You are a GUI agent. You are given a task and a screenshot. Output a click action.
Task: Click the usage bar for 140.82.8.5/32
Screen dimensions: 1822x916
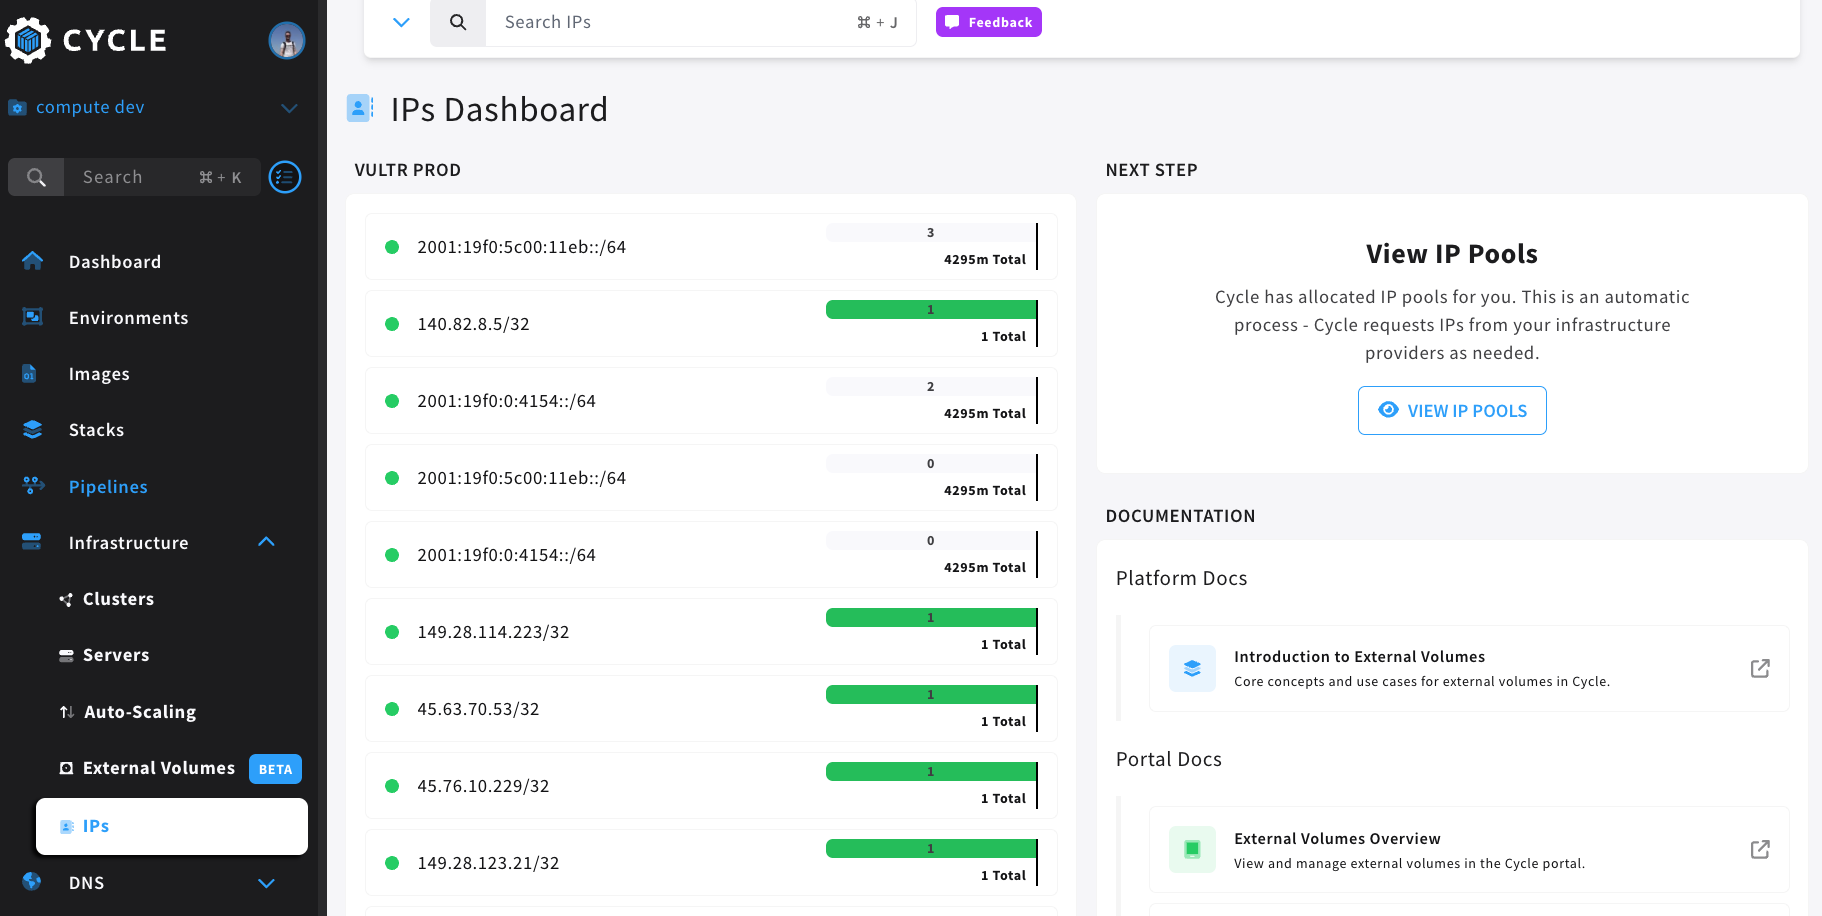click(930, 310)
